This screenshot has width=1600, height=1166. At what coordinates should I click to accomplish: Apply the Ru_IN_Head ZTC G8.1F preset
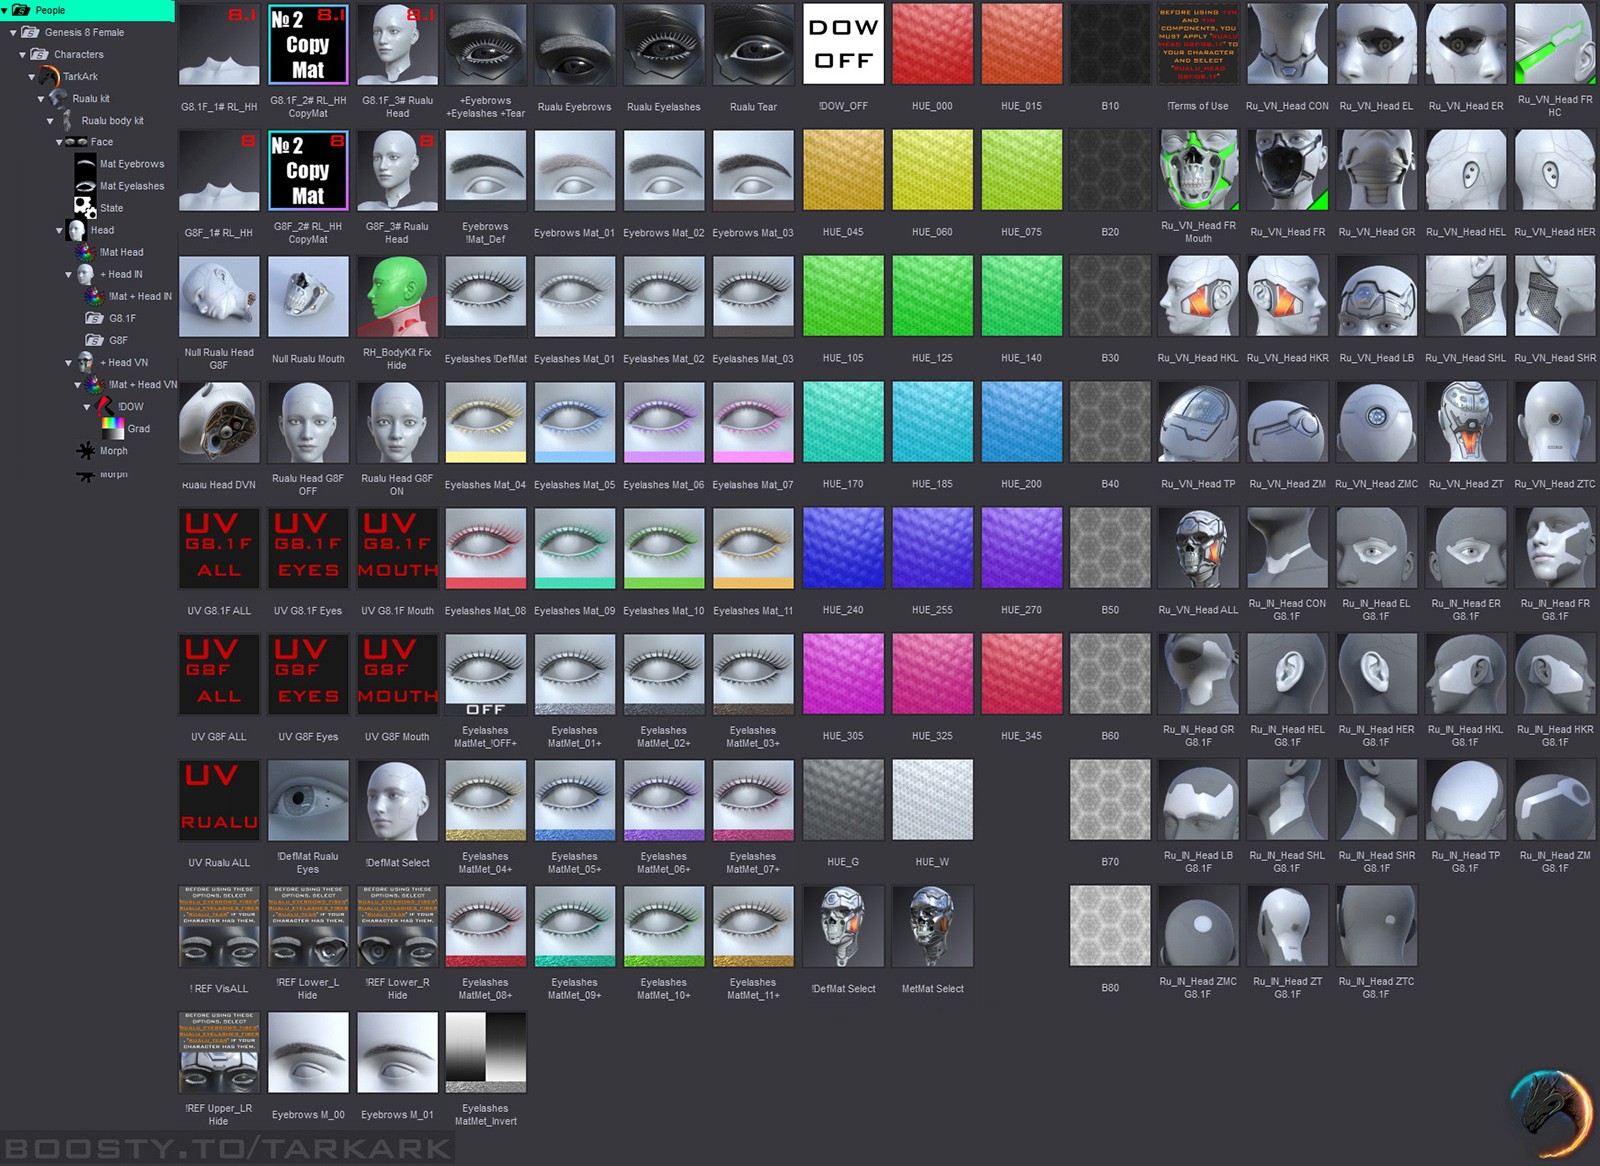[x=1377, y=926]
